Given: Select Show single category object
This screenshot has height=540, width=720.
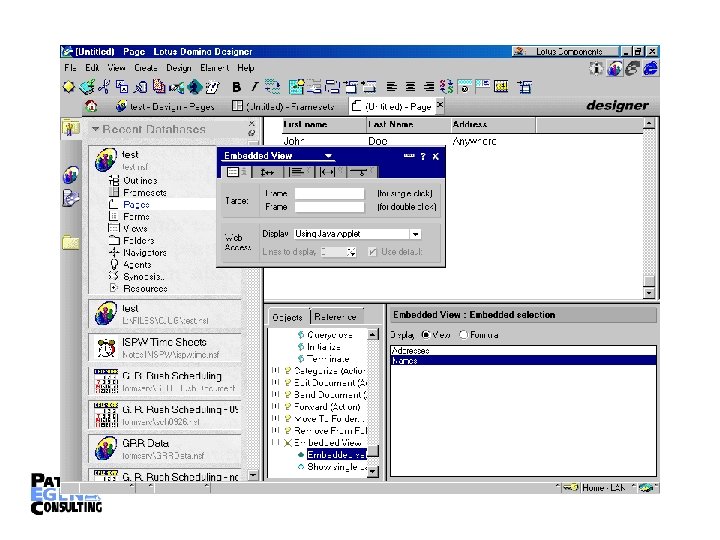Looking at the screenshot, I should pos(337,467).
